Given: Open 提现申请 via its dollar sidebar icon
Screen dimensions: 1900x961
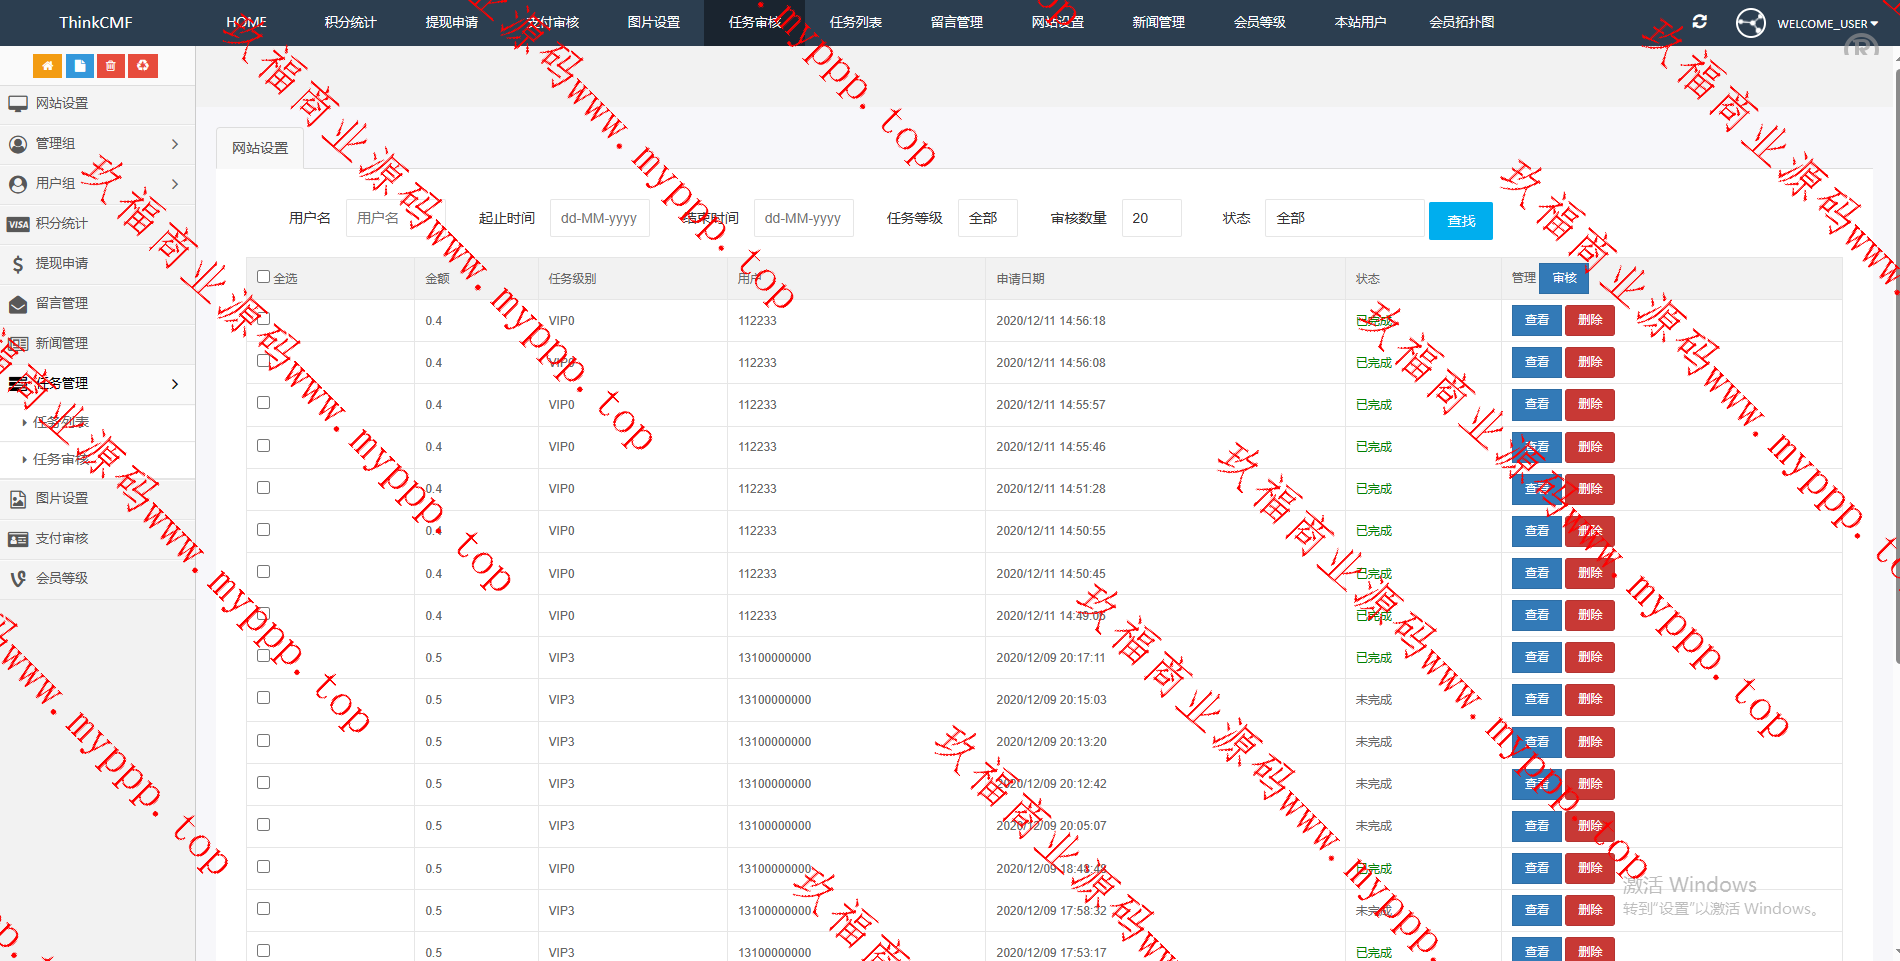Looking at the screenshot, I should [18, 264].
